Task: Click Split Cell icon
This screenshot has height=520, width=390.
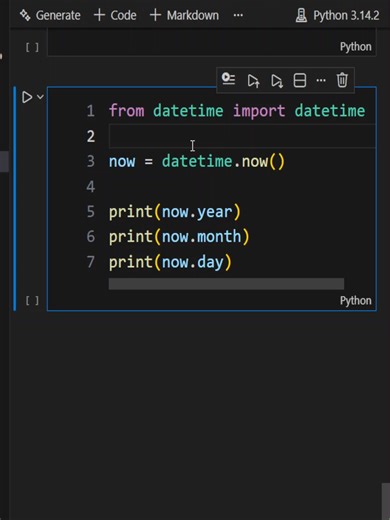Action: click(300, 80)
